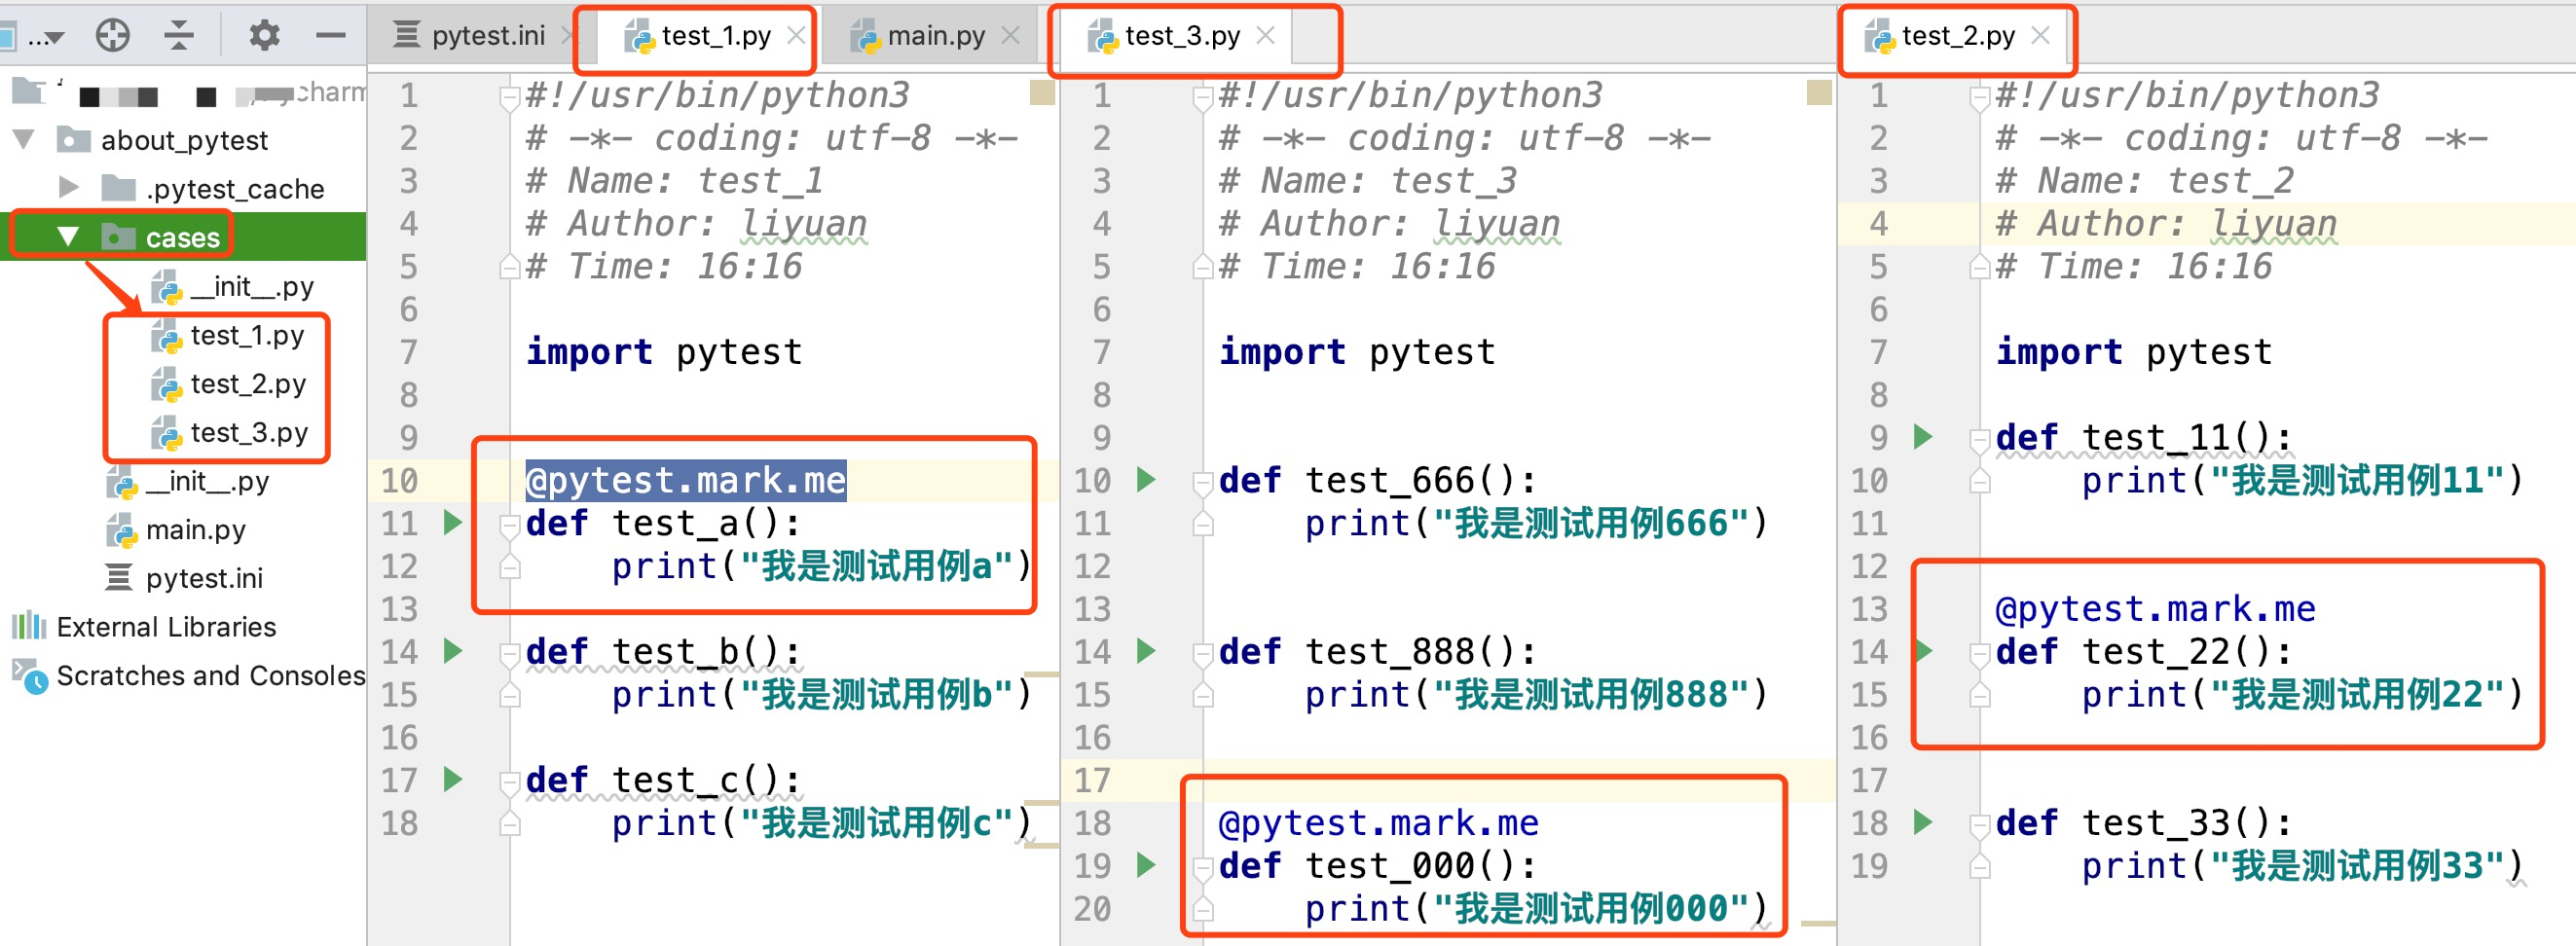This screenshot has height=946, width=2576.
Task: Fold the test_888 function code block
Action: pos(1202,653)
